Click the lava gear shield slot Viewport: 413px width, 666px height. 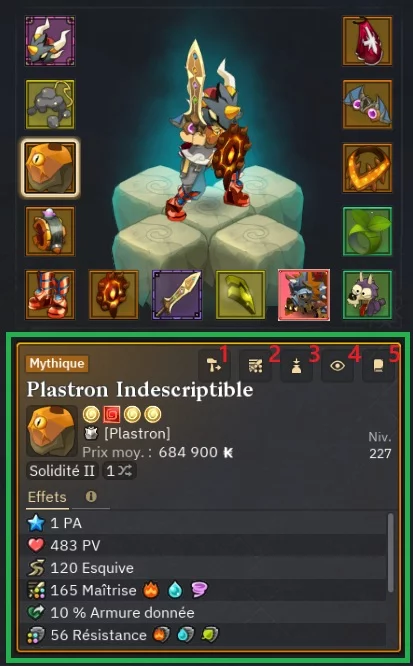pos(113,295)
